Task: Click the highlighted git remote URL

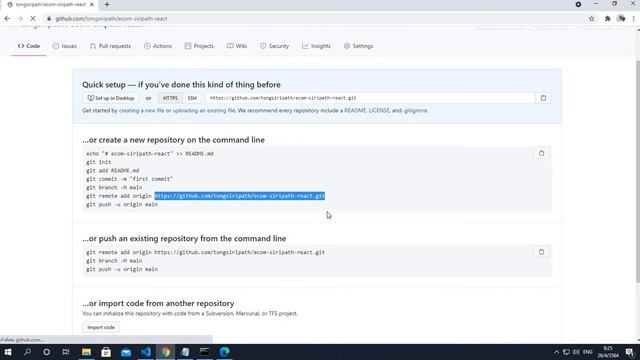Action: pyautogui.click(x=240, y=196)
